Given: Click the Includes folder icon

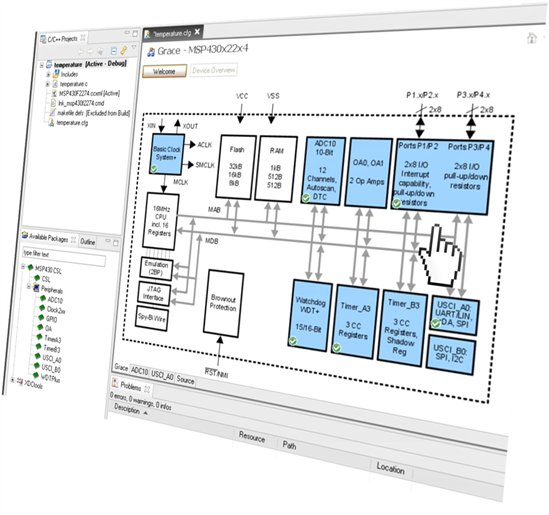Looking at the screenshot, I should click(56, 74).
